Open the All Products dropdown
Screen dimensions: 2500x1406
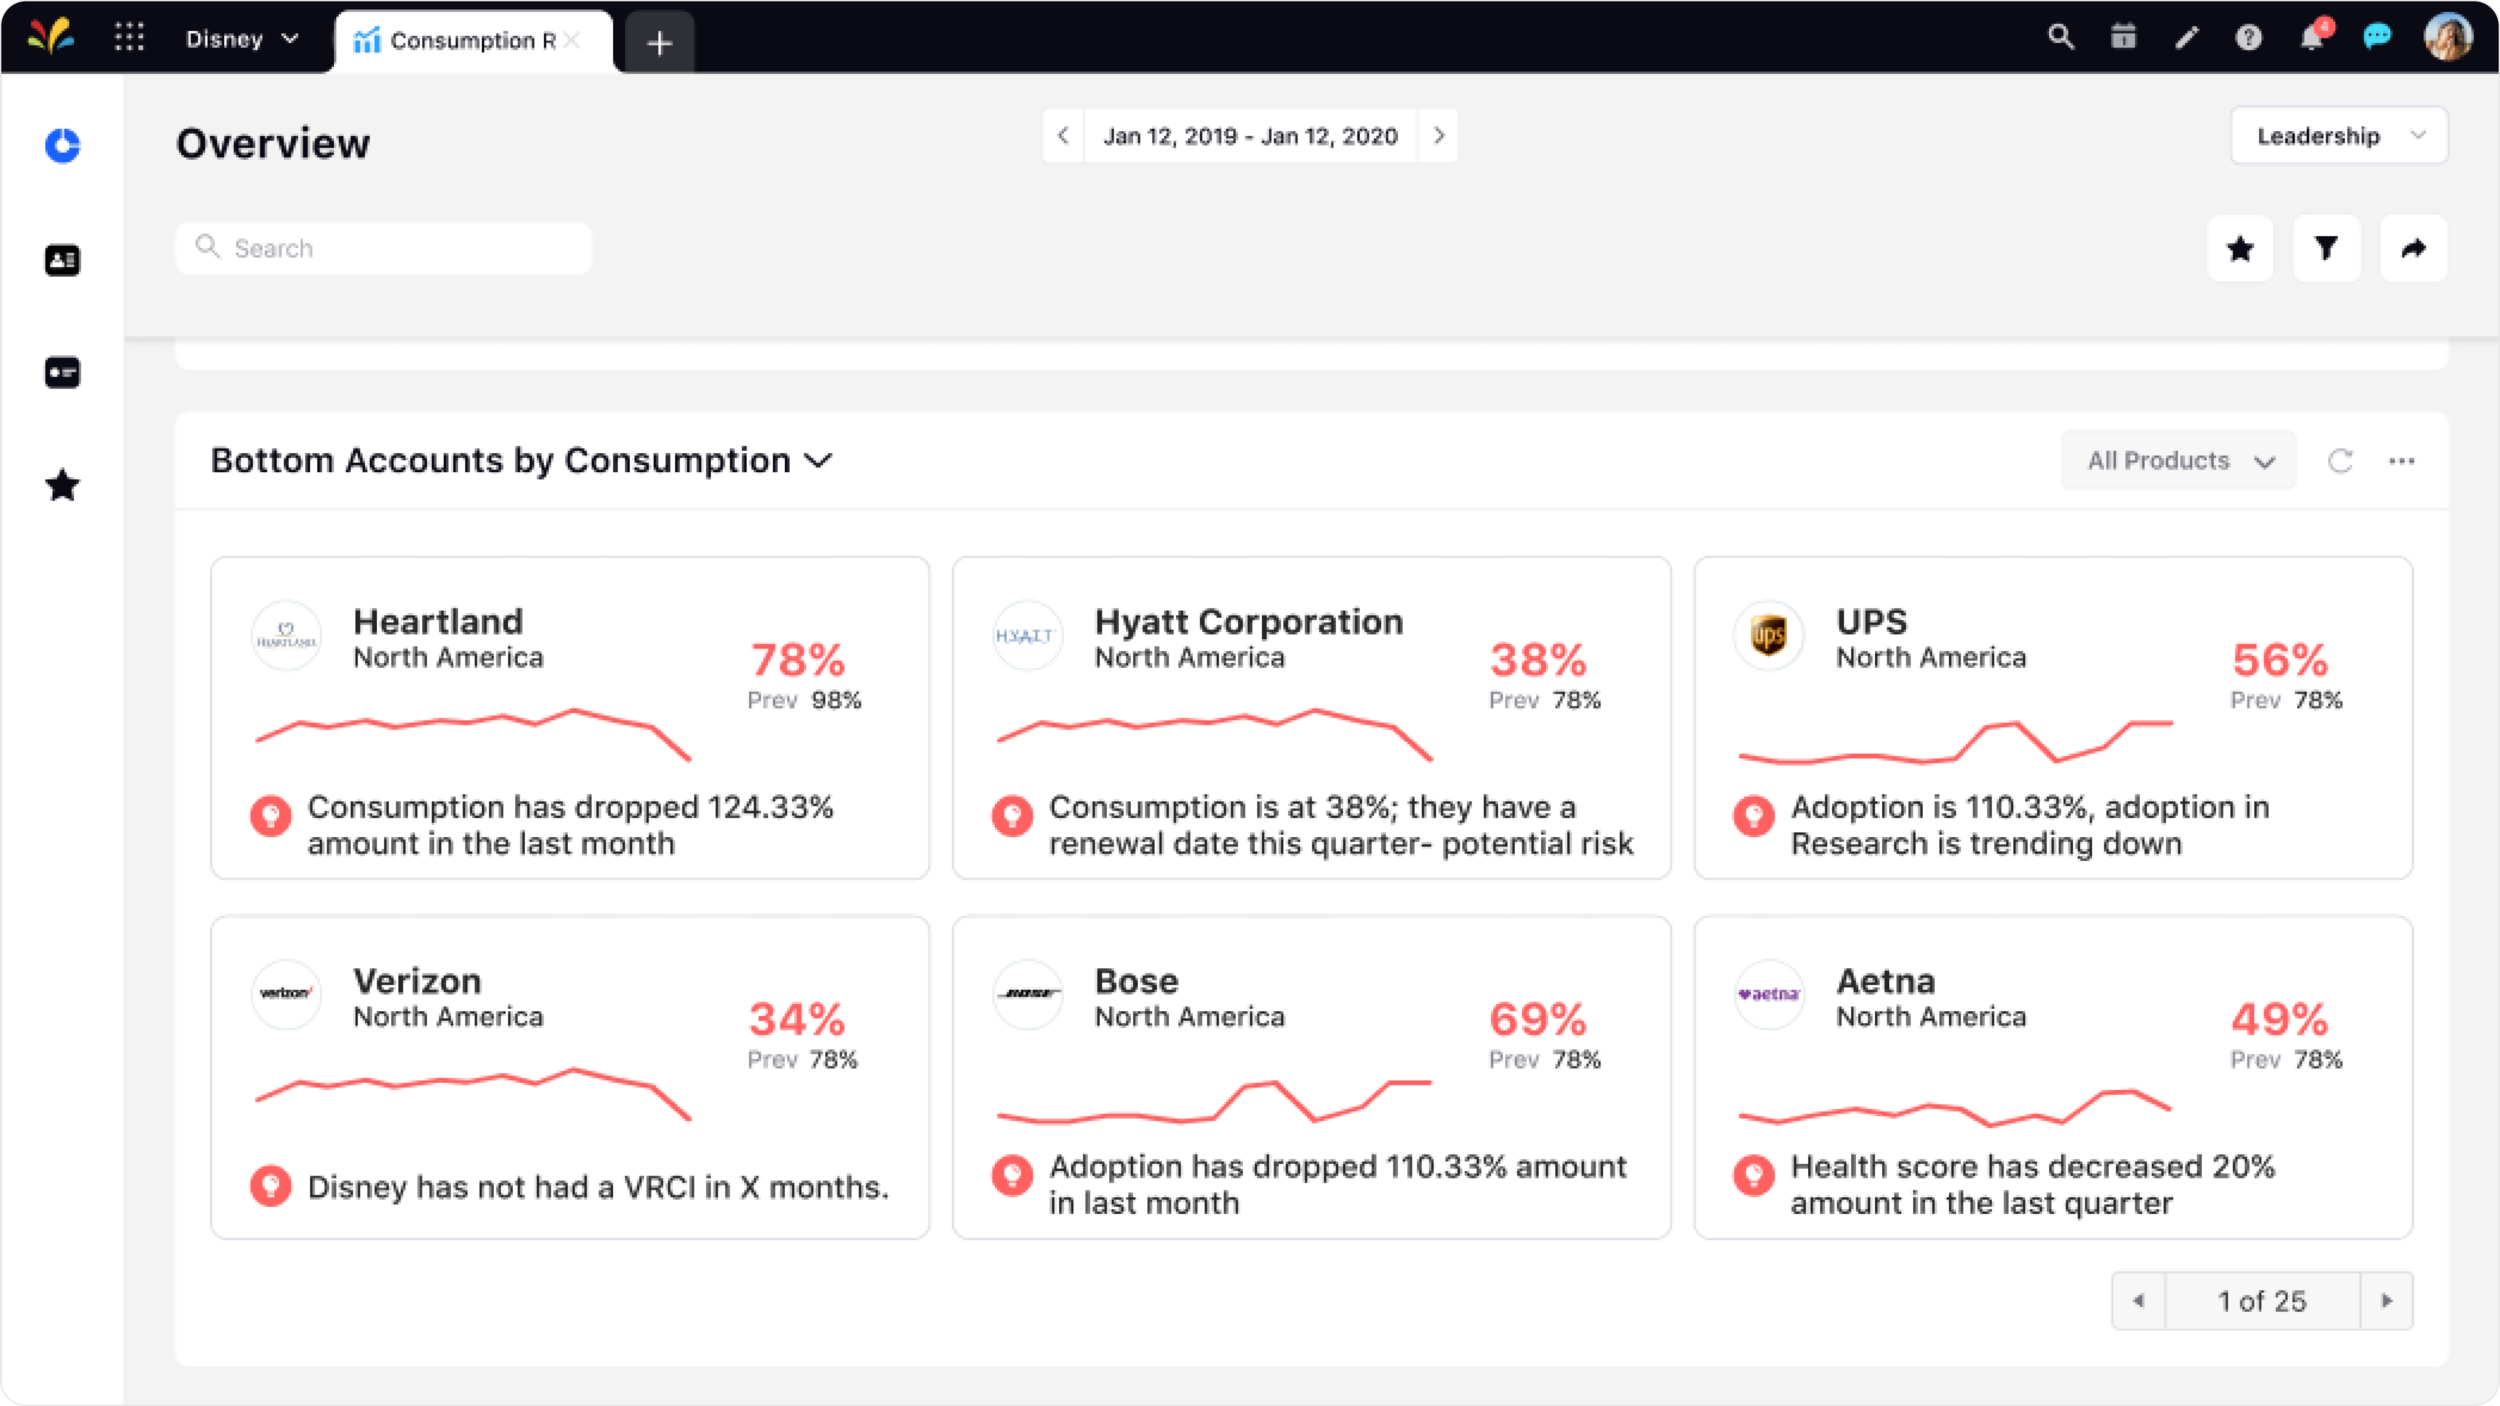tap(2178, 461)
